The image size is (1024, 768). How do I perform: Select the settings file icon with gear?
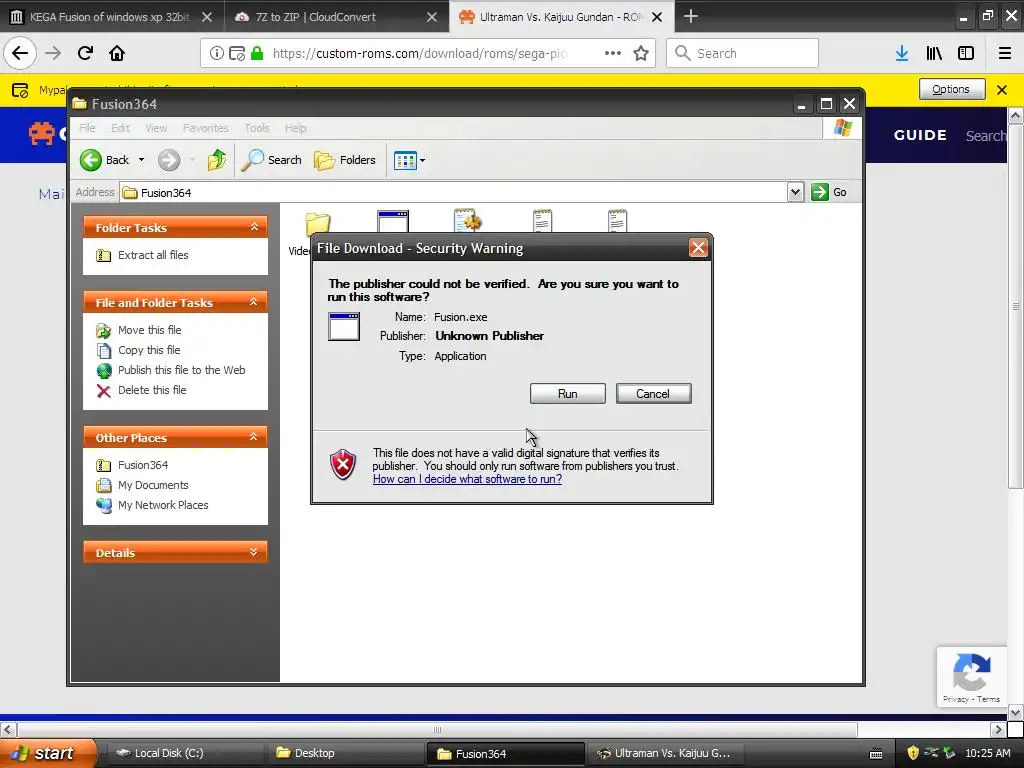(468, 220)
